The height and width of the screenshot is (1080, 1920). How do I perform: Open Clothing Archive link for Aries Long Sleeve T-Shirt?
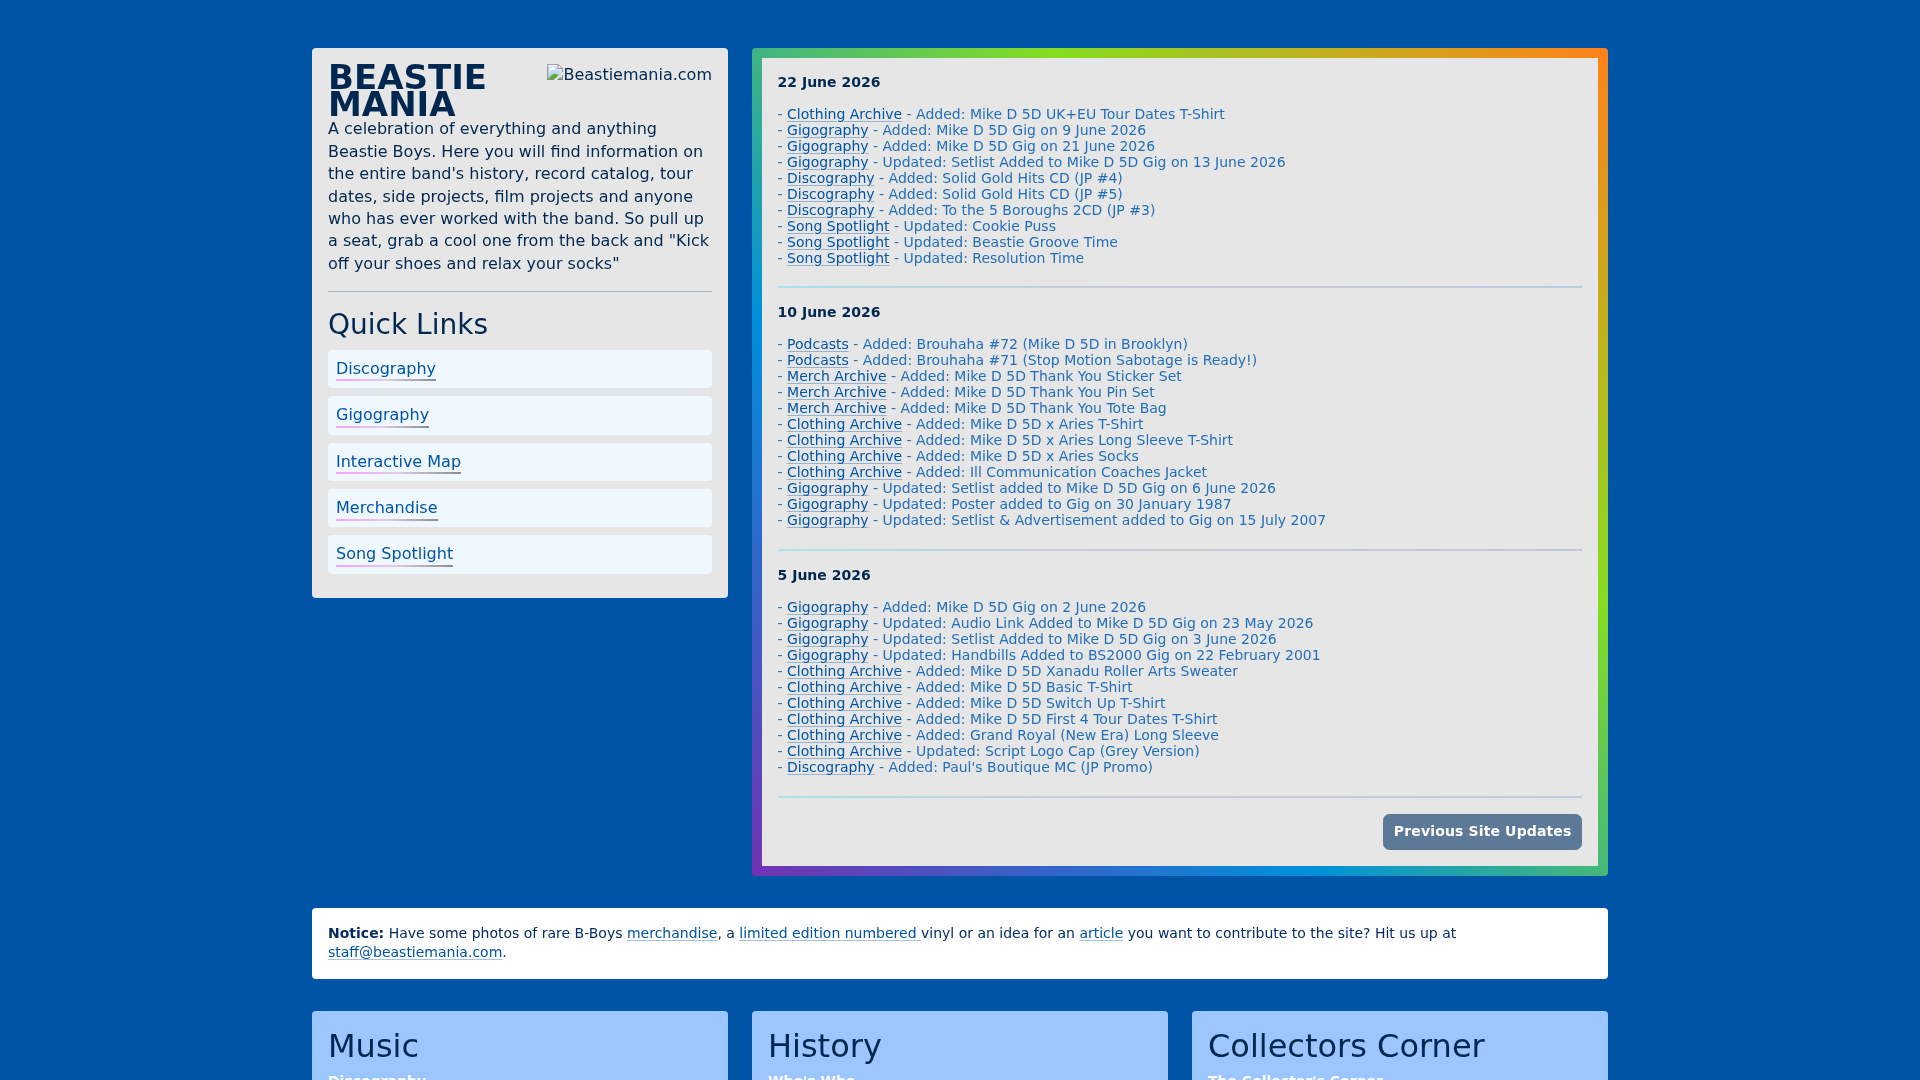coord(844,441)
